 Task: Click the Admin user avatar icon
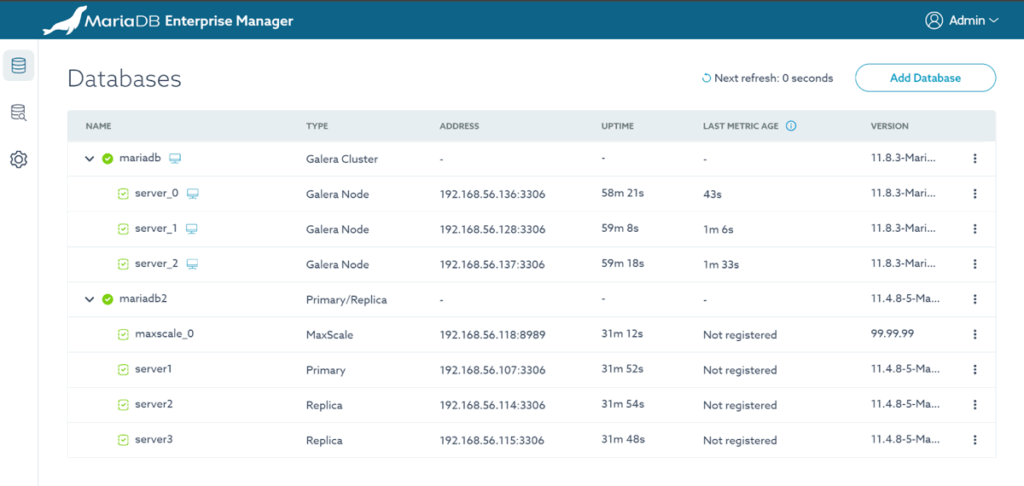[934, 20]
